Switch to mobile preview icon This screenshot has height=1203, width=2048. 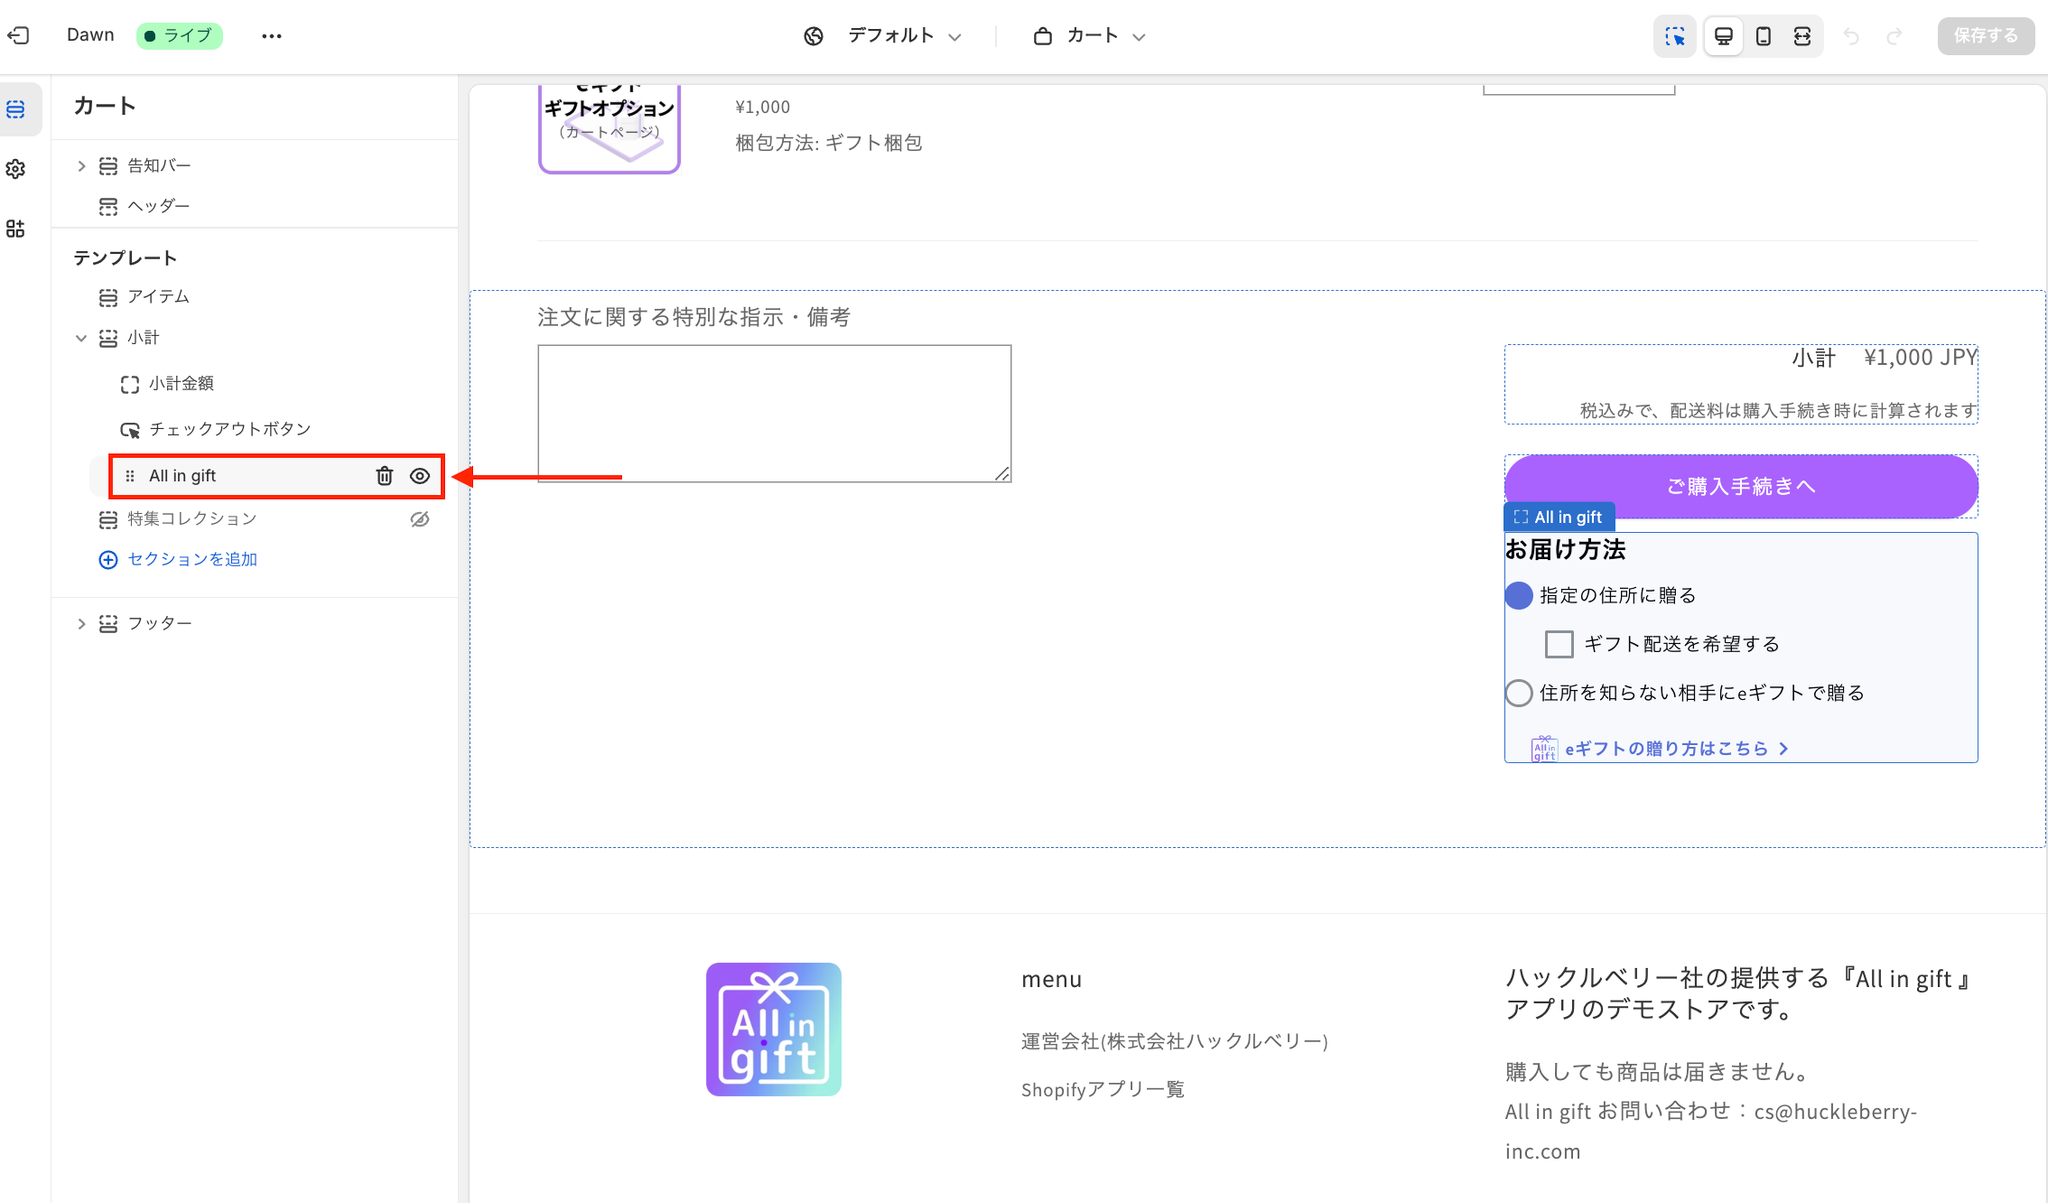pos(1763,36)
